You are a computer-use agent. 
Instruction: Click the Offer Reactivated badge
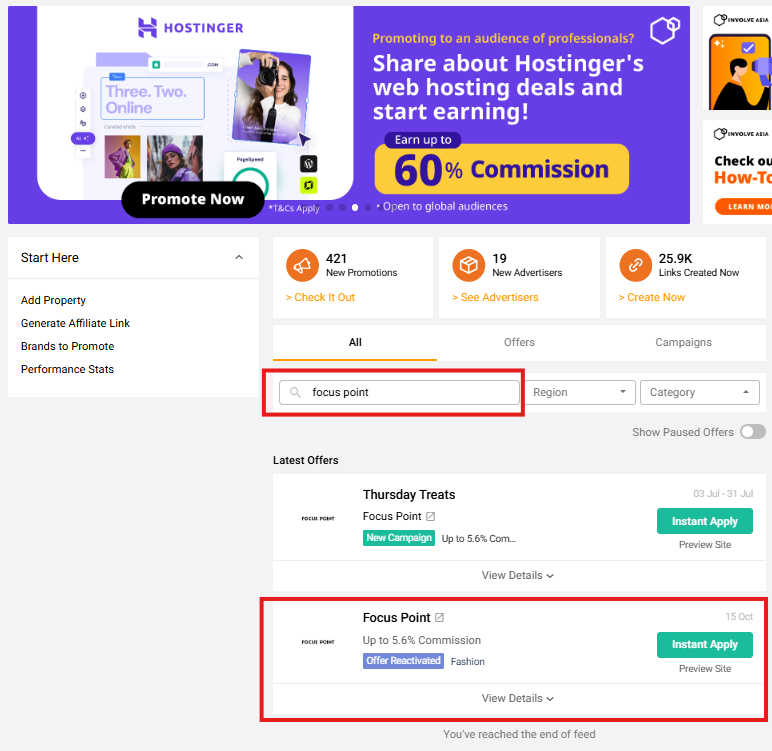(x=403, y=661)
